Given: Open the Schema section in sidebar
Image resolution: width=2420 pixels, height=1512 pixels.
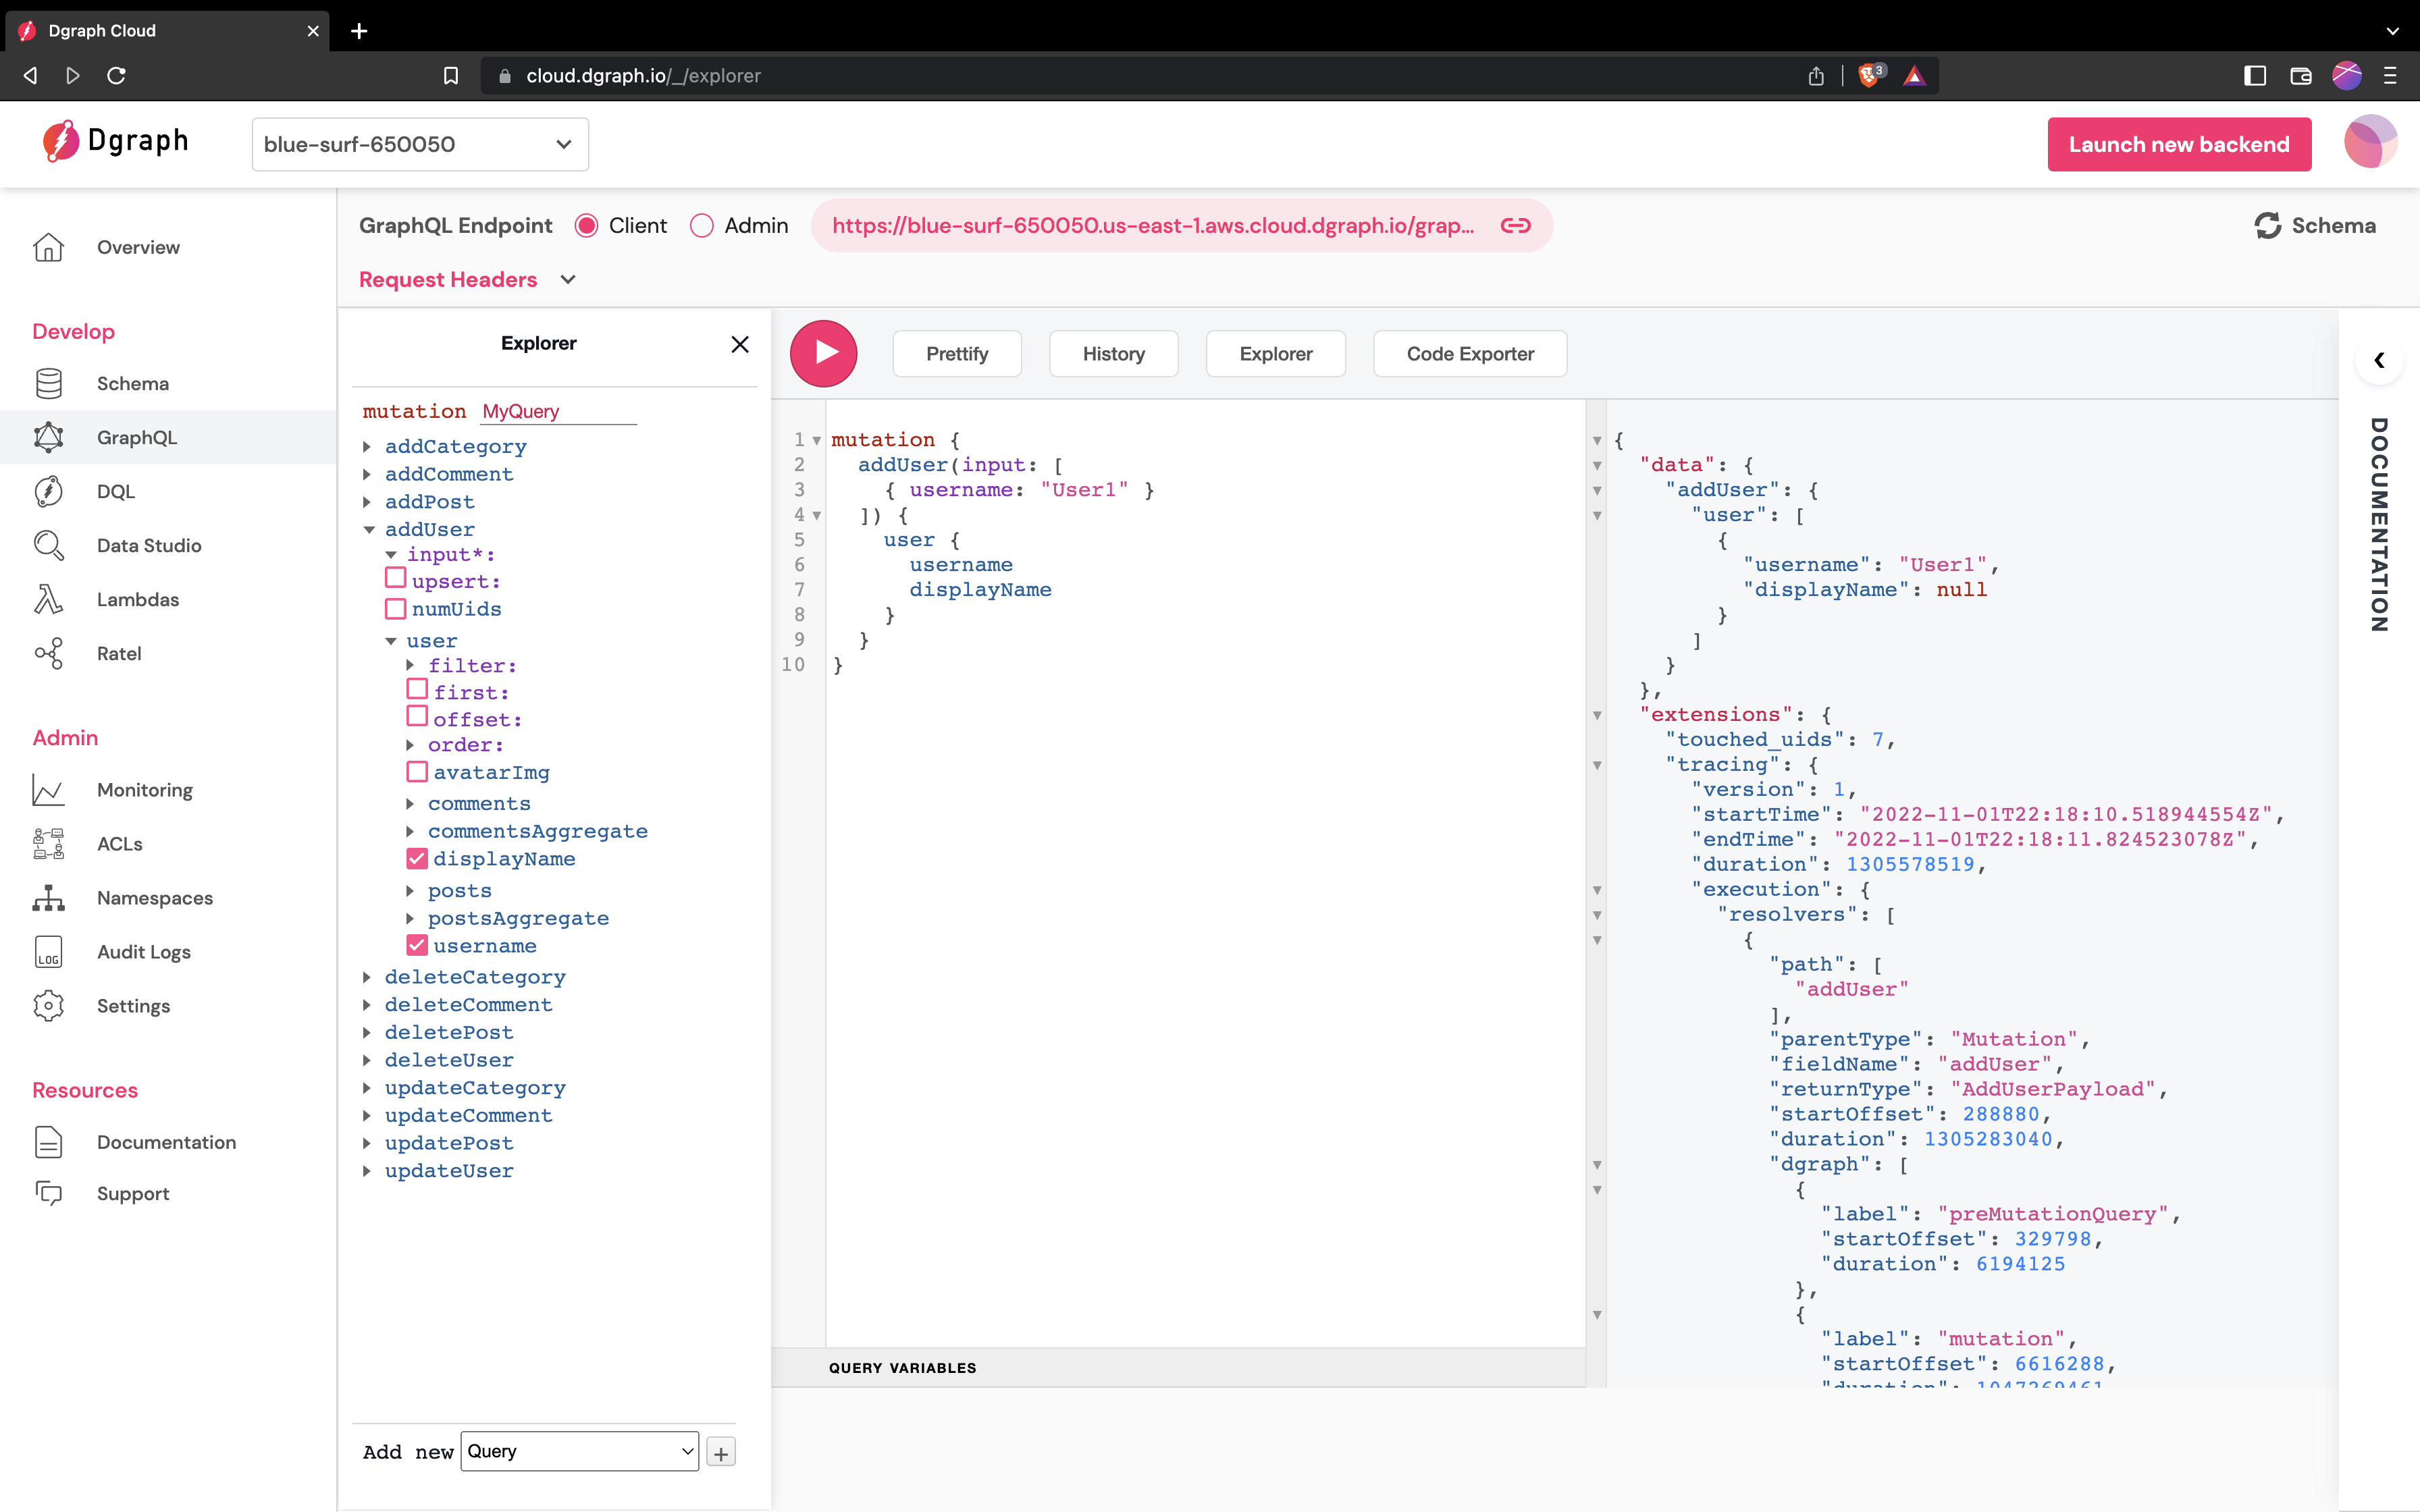Looking at the screenshot, I should [x=132, y=383].
